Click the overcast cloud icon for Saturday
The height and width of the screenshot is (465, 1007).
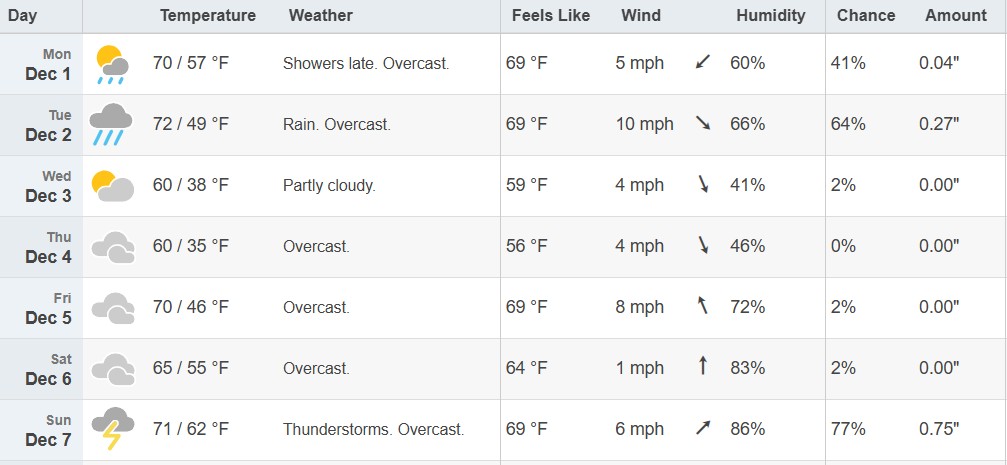(x=113, y=368)
